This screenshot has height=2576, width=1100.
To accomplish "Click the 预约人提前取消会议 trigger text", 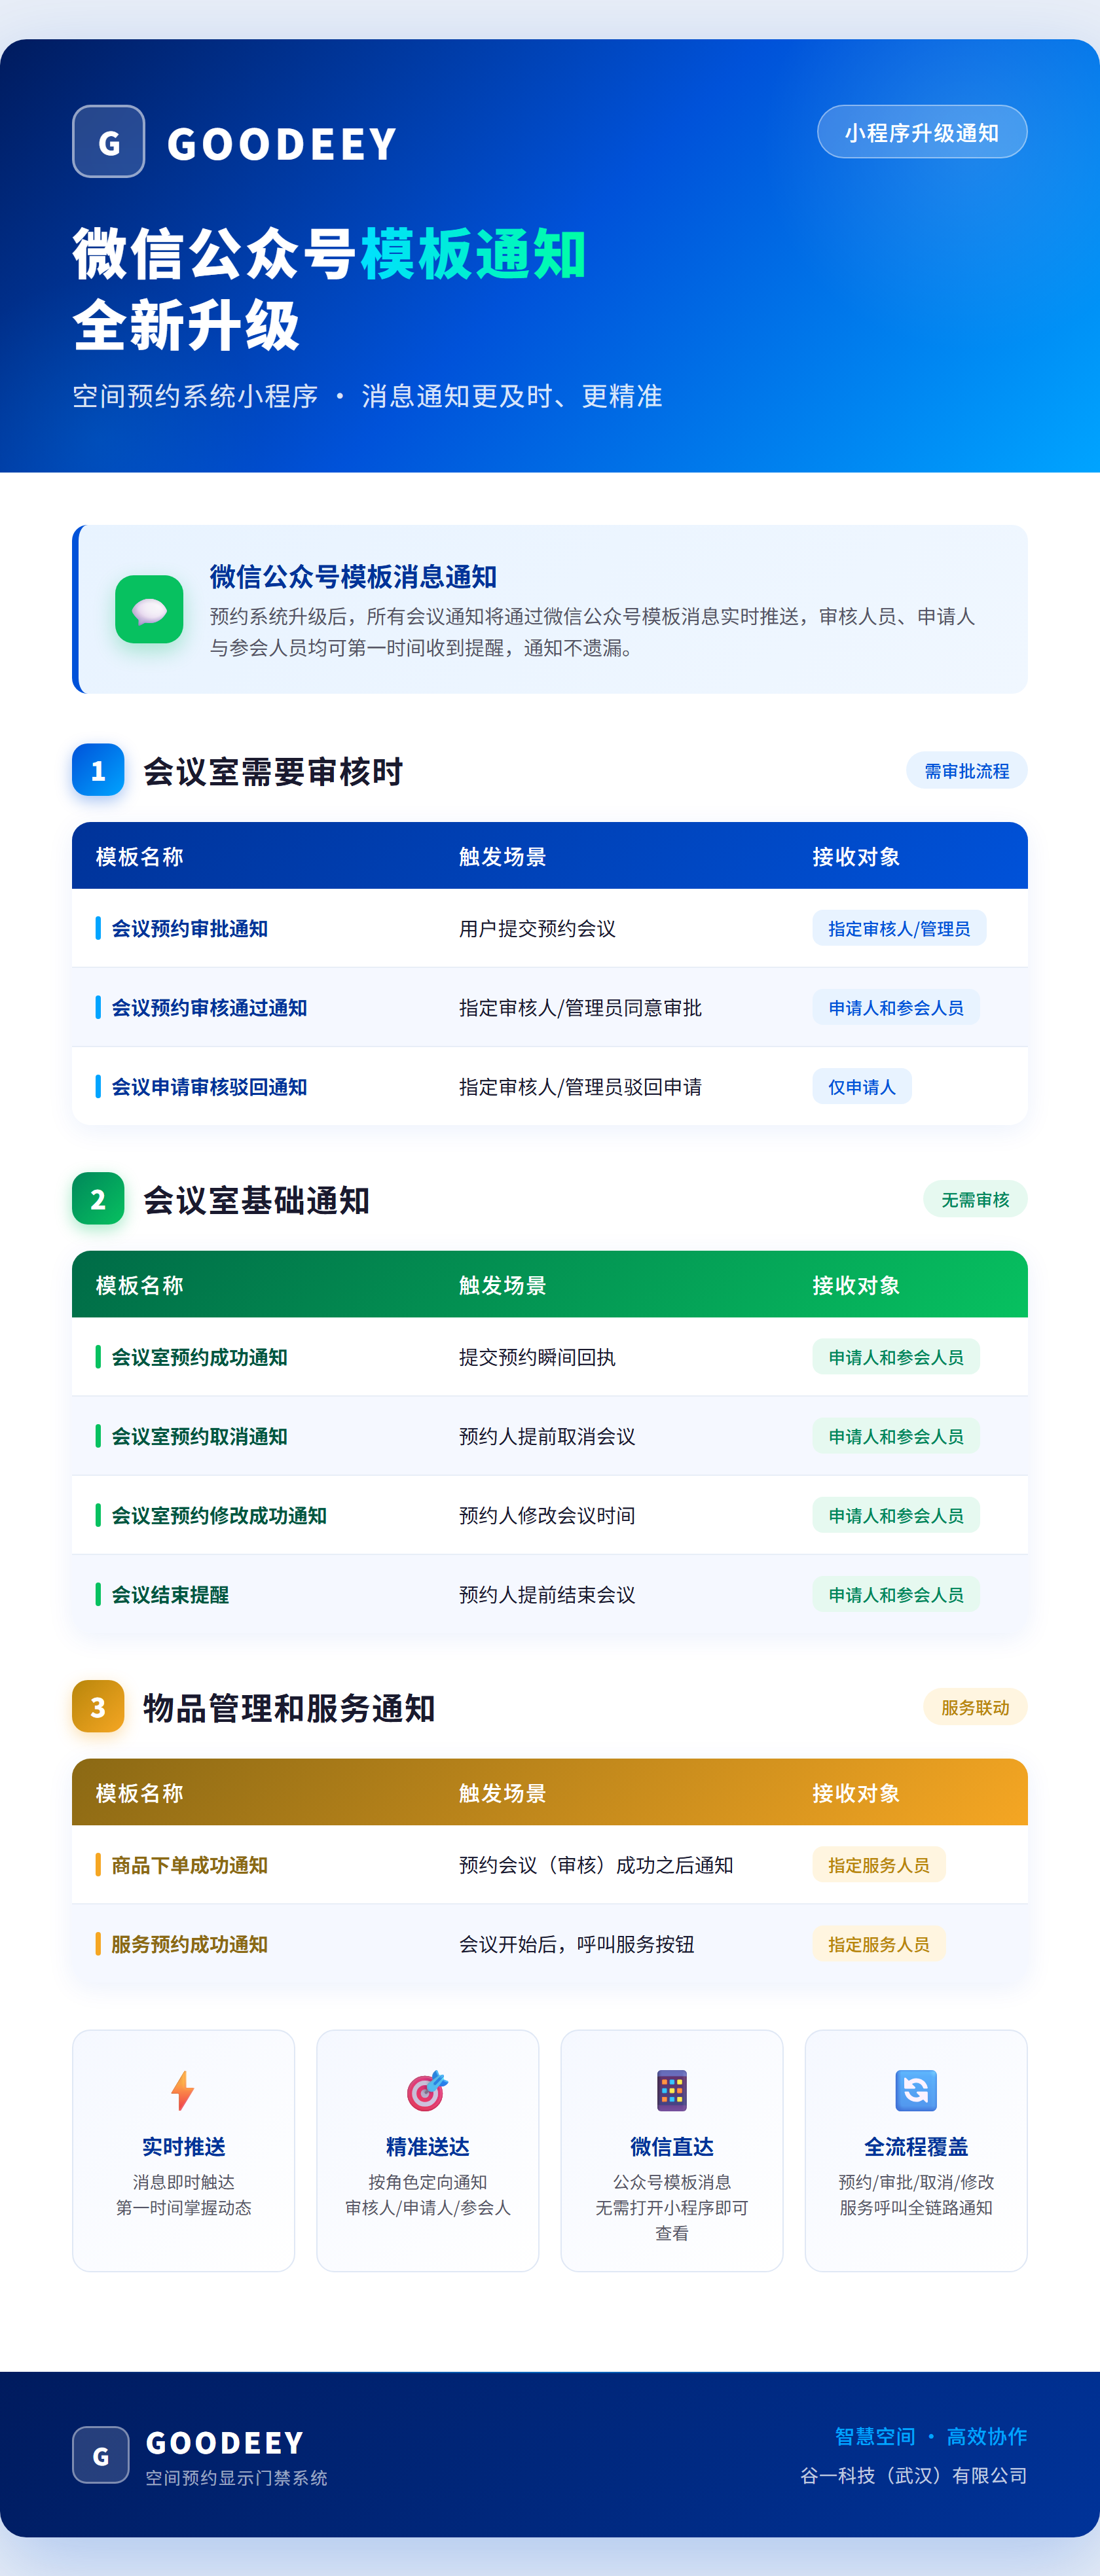I will (547, 1436).
